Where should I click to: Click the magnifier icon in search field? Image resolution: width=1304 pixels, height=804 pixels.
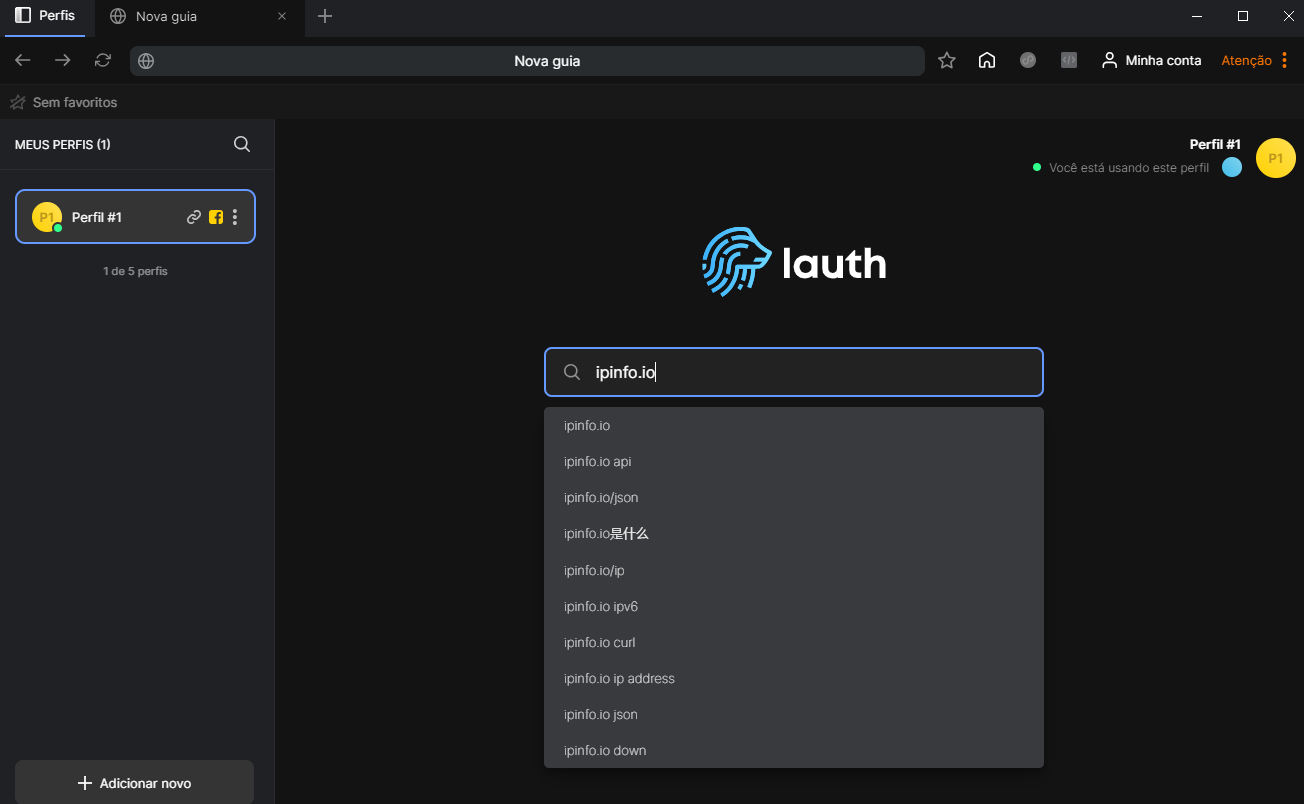point(572,372)
